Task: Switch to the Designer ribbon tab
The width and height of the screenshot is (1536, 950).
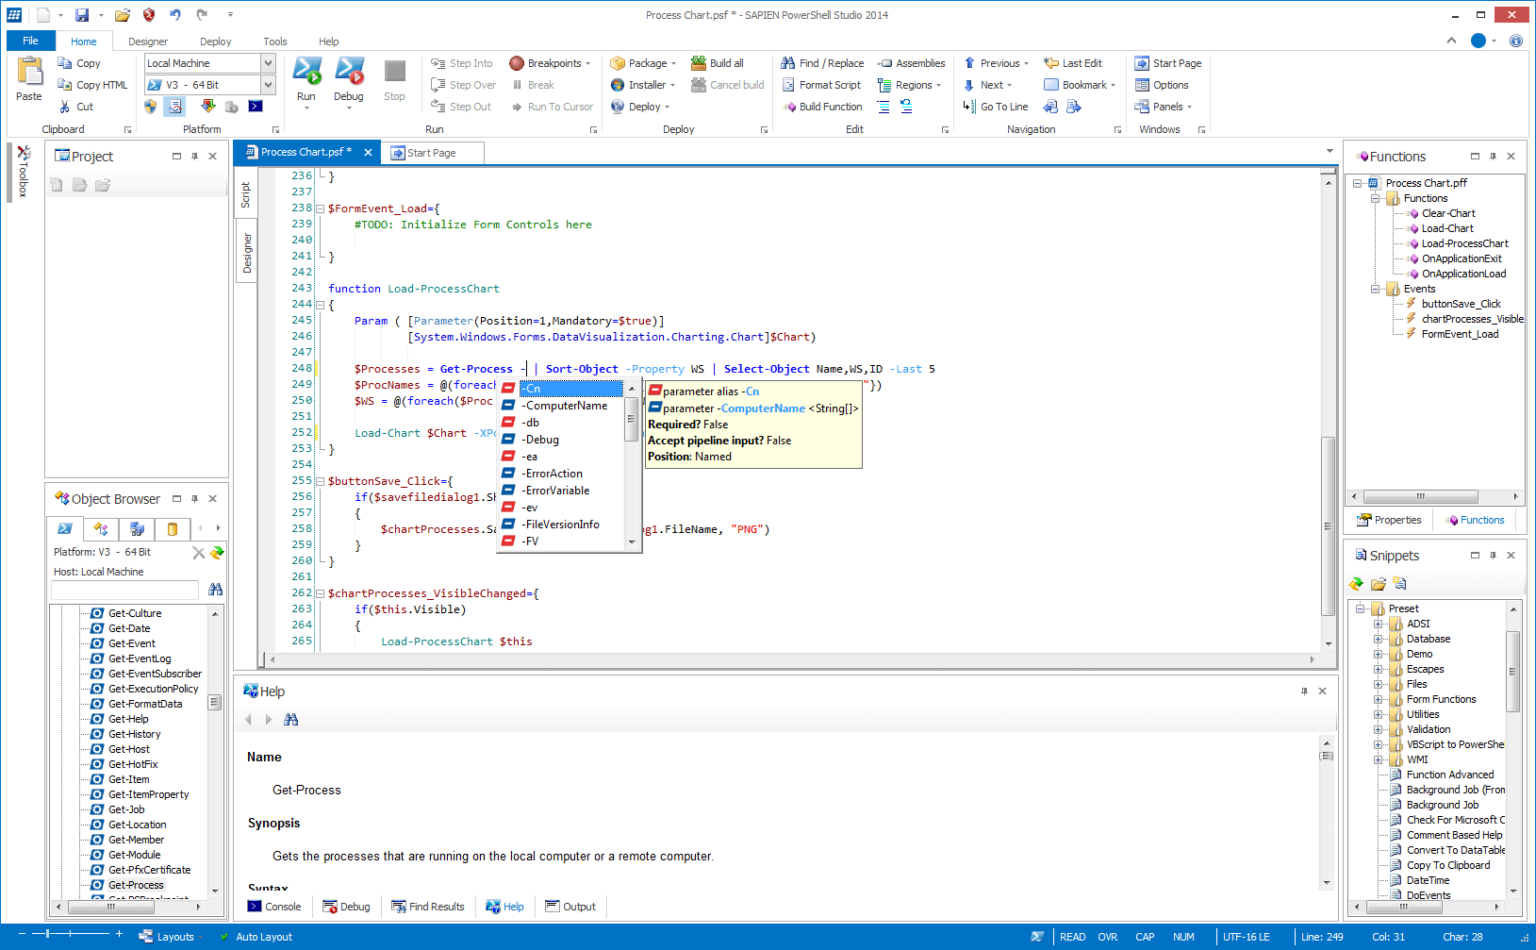Action: click(x=148, y=41)
